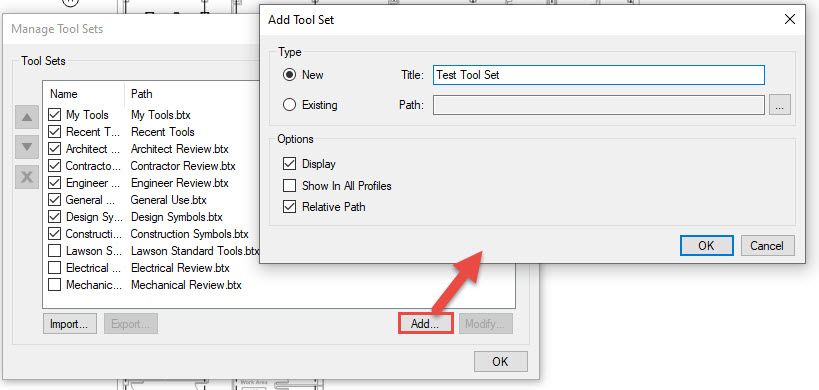Enable the Lawson Standard Tools checkbox
Viewport: 819px width, 390px height.
coord(54,251)
